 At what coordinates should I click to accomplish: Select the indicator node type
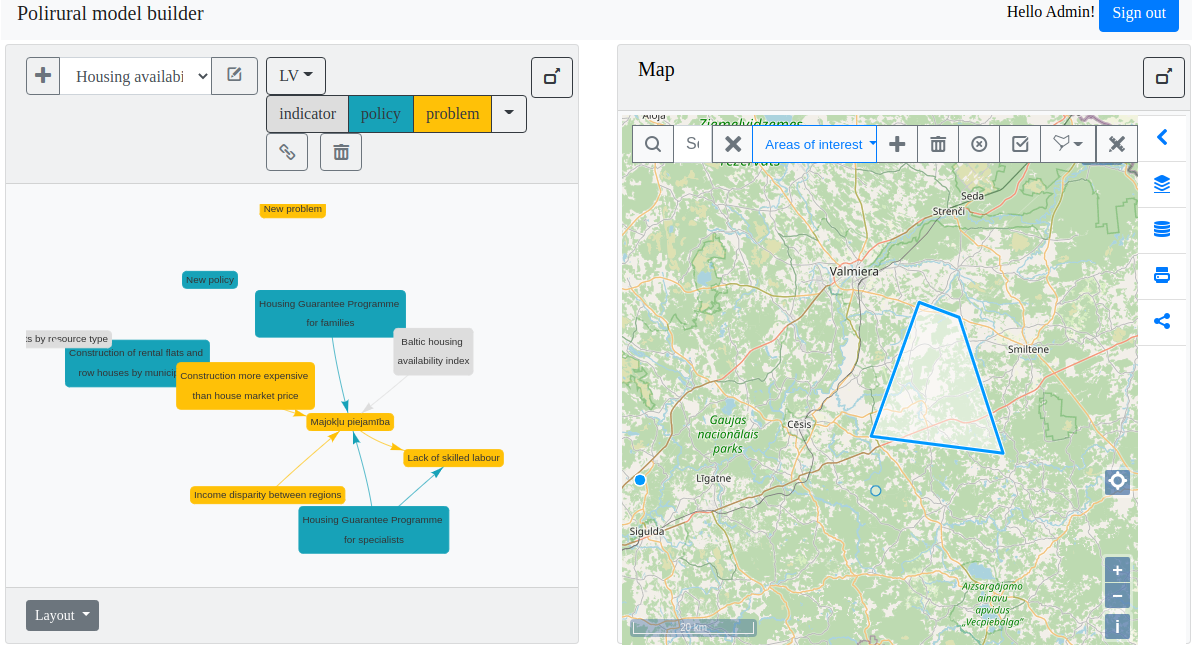click(x=307, y=113)
